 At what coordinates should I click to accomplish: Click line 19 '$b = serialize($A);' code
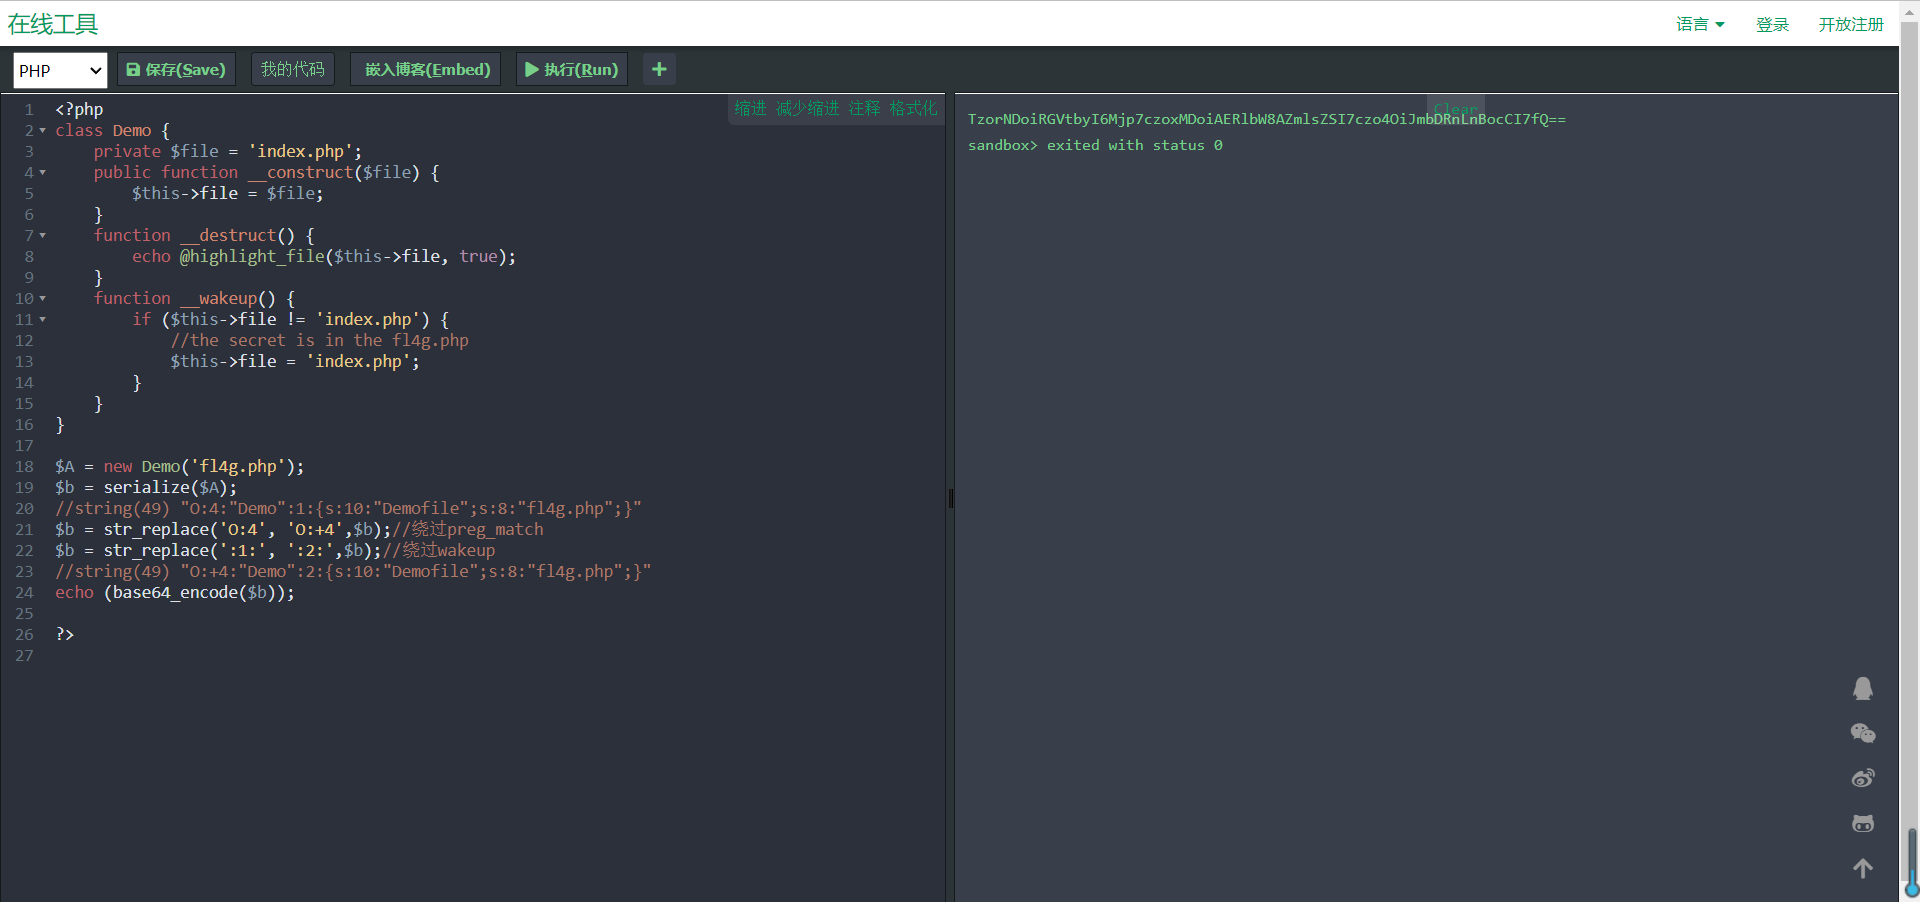146,488
